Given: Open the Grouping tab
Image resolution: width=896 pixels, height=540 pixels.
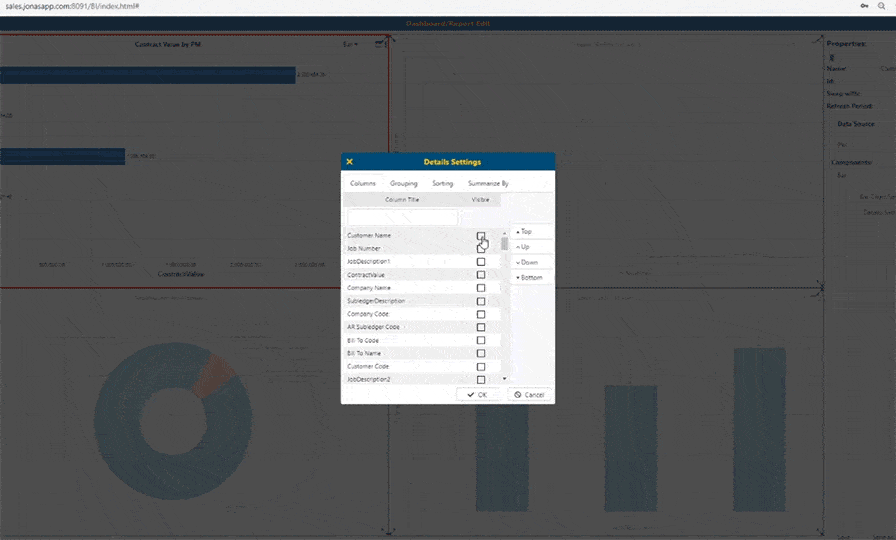Looking at the screenshot, I should tap(403, 183).
